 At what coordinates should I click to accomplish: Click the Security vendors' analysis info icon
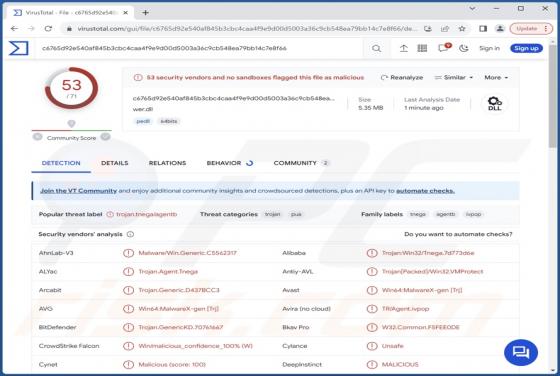coord(130,234)
